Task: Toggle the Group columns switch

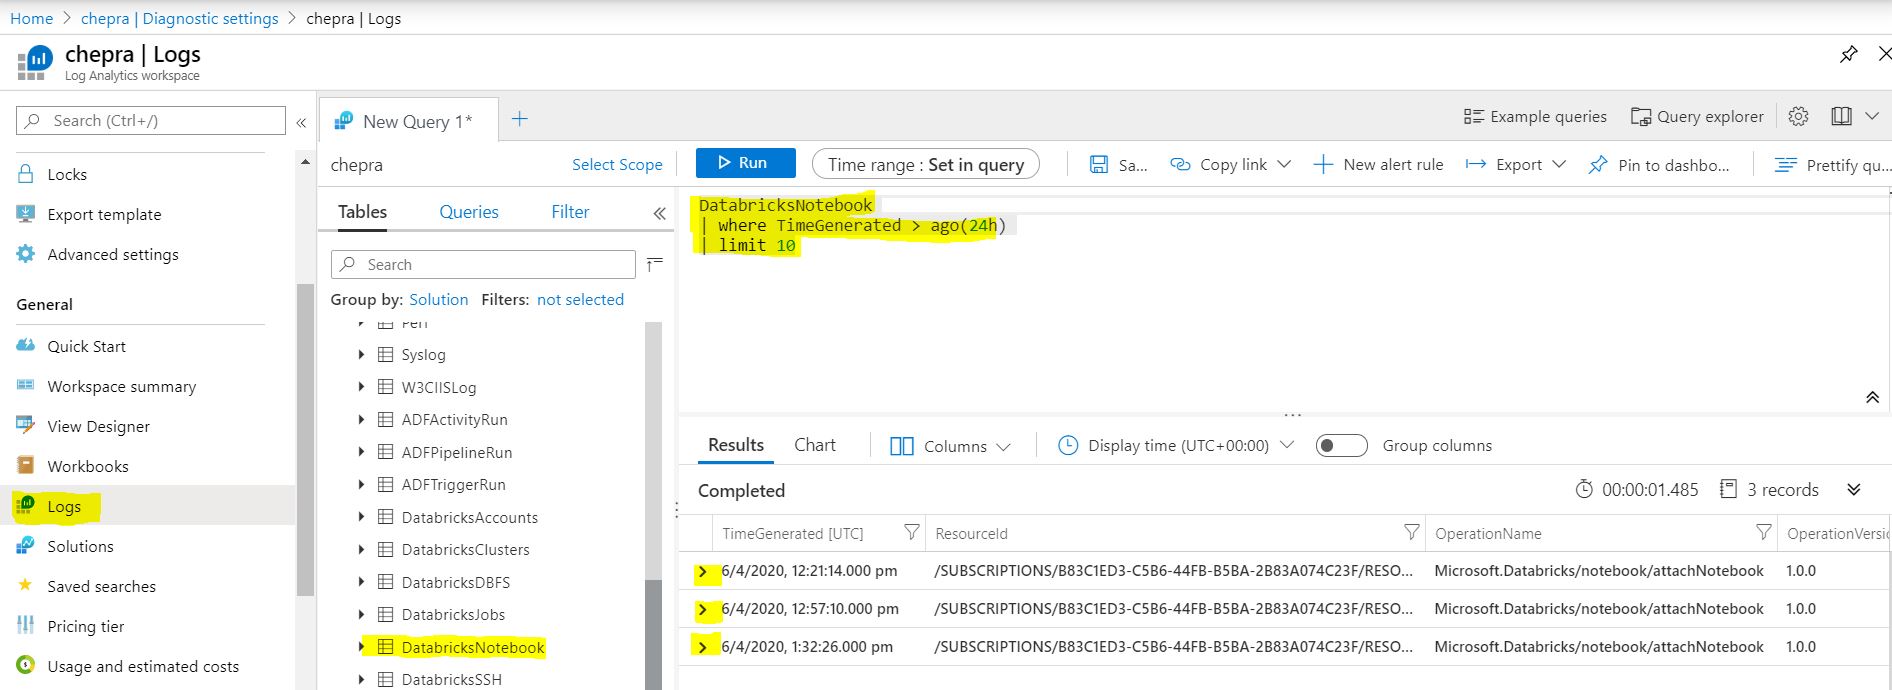Action: (1341, 445)
